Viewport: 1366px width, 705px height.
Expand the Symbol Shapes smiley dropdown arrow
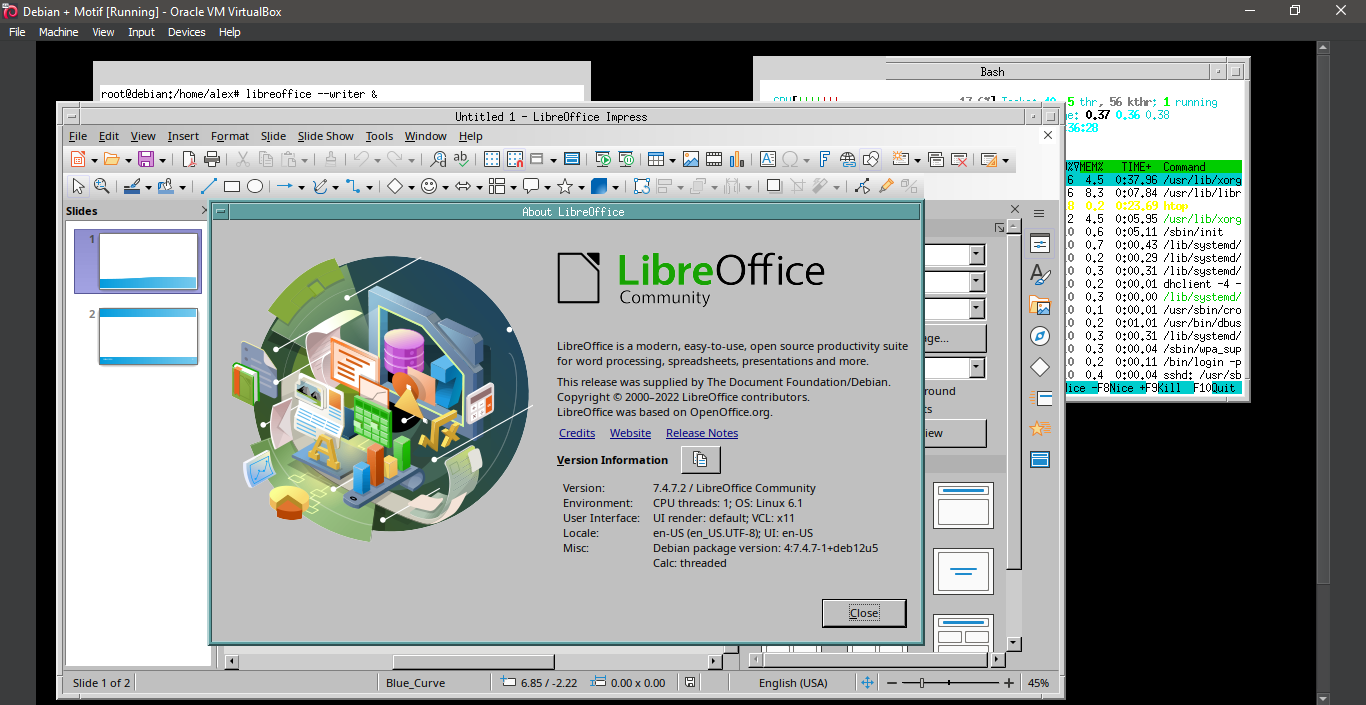446,187
